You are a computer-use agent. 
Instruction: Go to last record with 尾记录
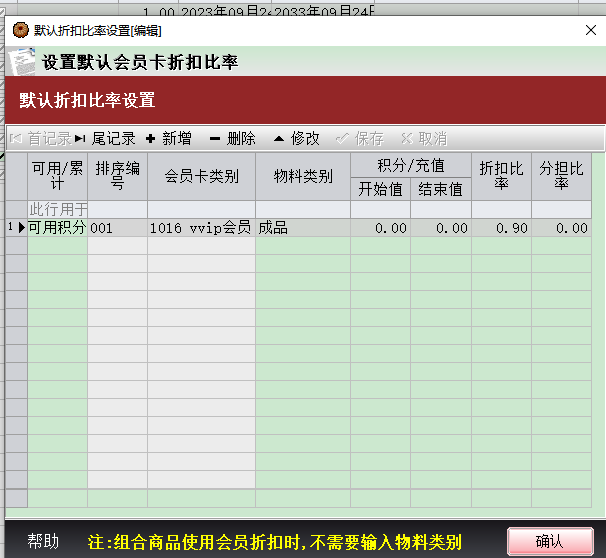(x=105, y=138)
